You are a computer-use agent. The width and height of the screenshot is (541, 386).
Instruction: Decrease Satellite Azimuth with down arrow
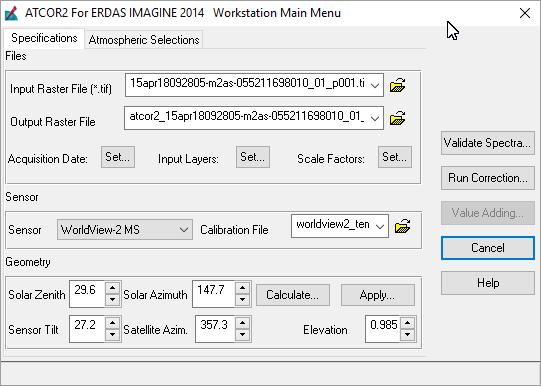tap(243, 335)
